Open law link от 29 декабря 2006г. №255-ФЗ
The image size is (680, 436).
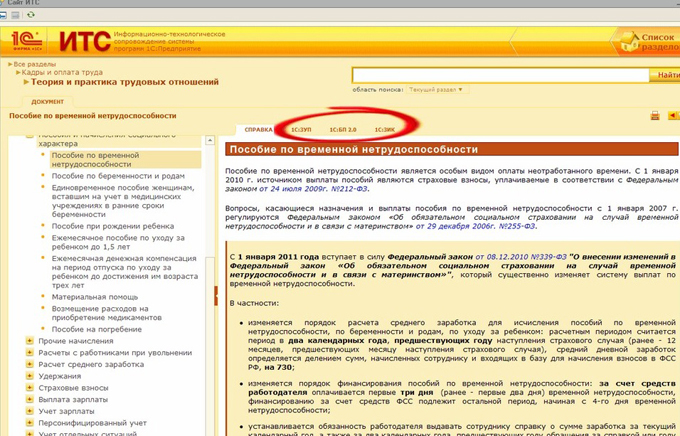point(475,226)
